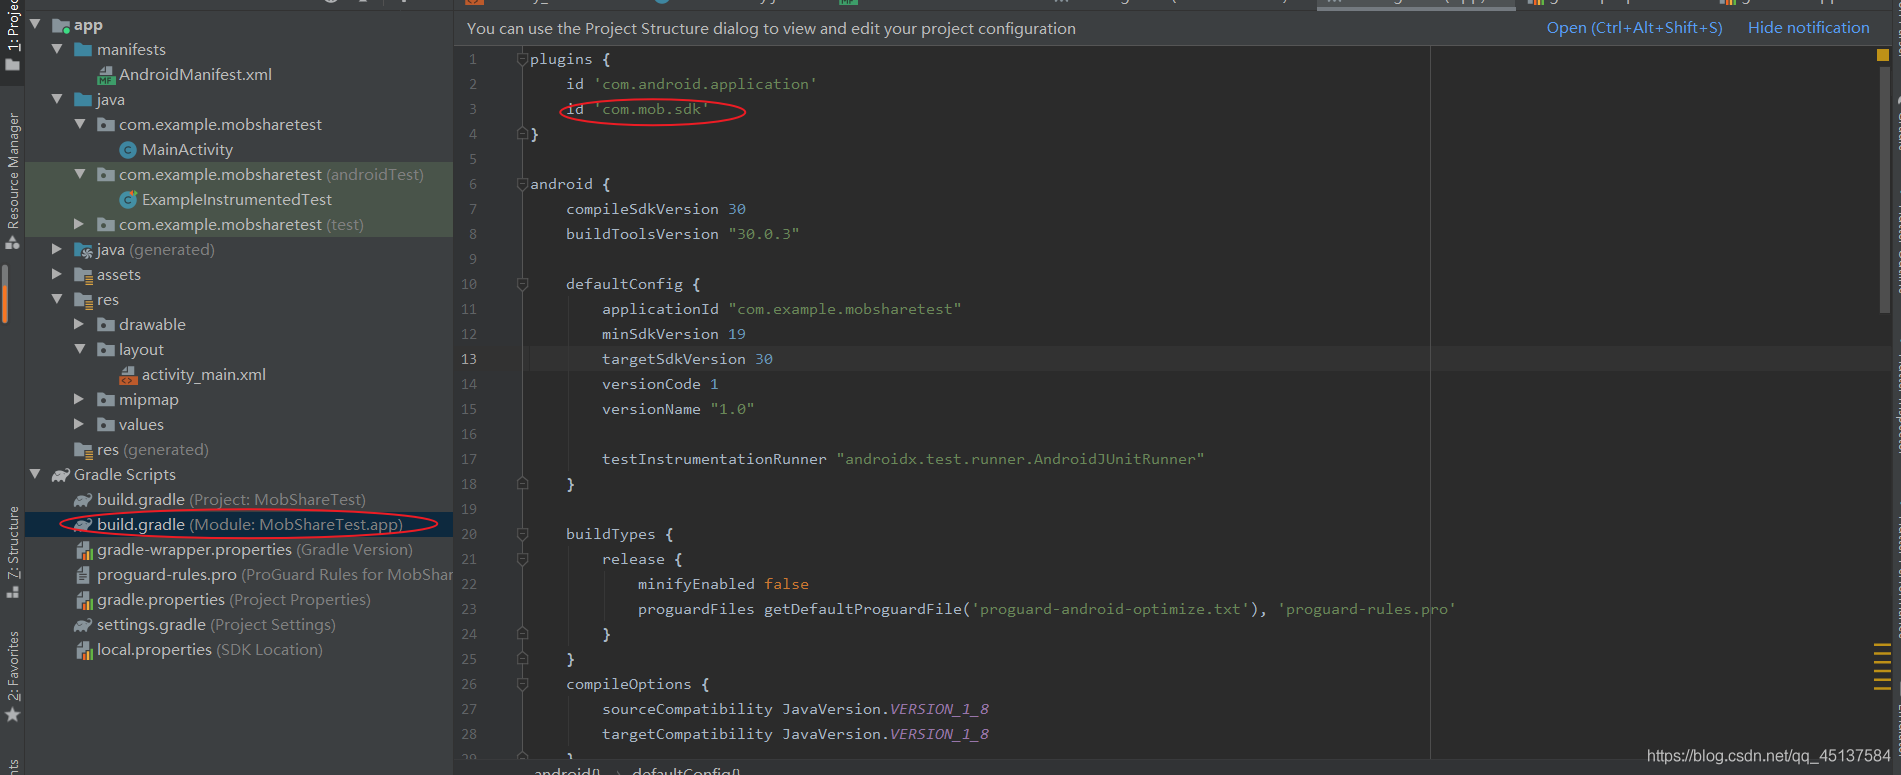
Task: Click gradle-wrapper.properties file icon
Action: [x=84, y=550]
